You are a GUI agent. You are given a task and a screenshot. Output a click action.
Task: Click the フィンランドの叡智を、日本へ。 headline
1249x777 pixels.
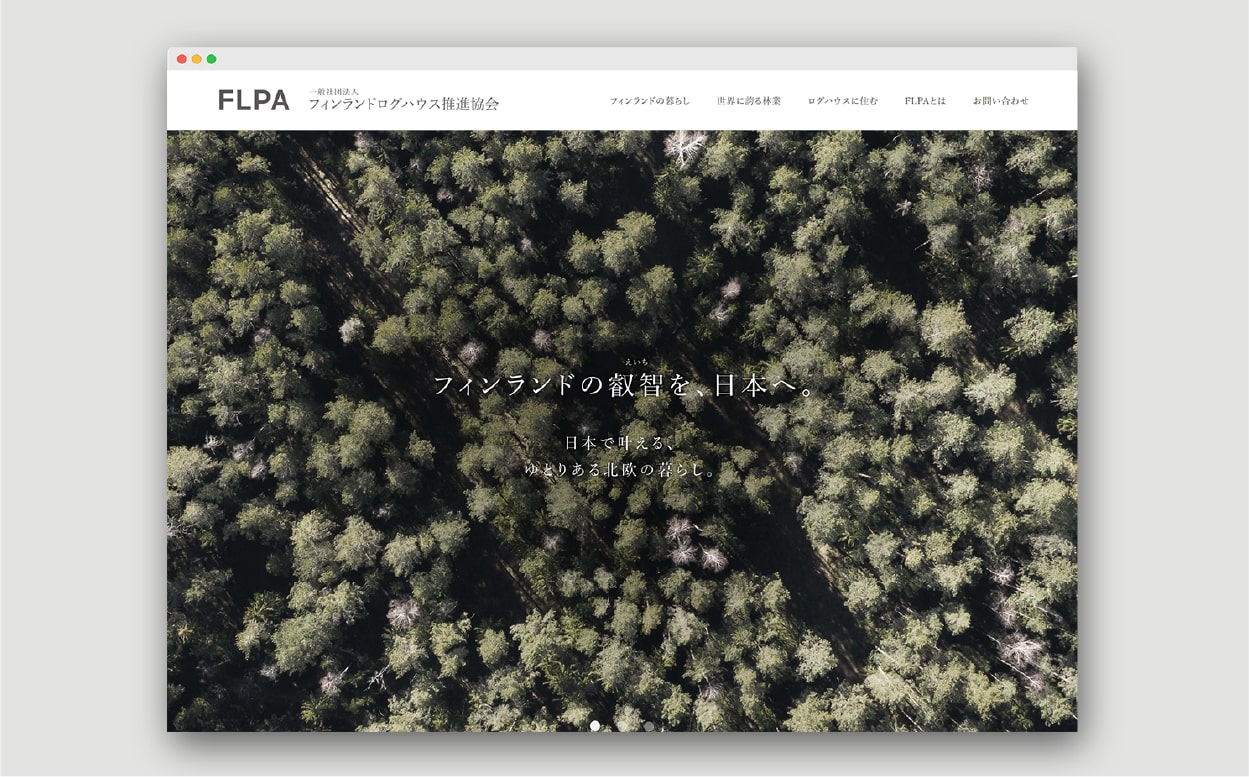click(x=624, y=386)
